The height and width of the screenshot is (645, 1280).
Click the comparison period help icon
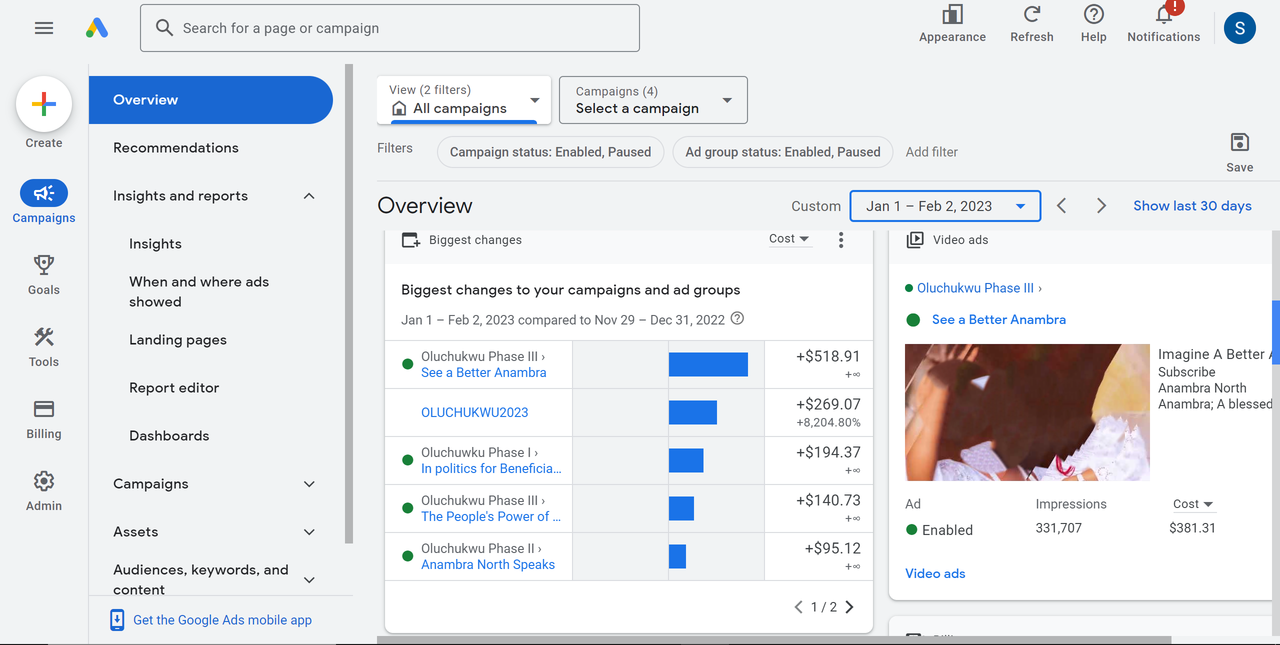point(738,319)
